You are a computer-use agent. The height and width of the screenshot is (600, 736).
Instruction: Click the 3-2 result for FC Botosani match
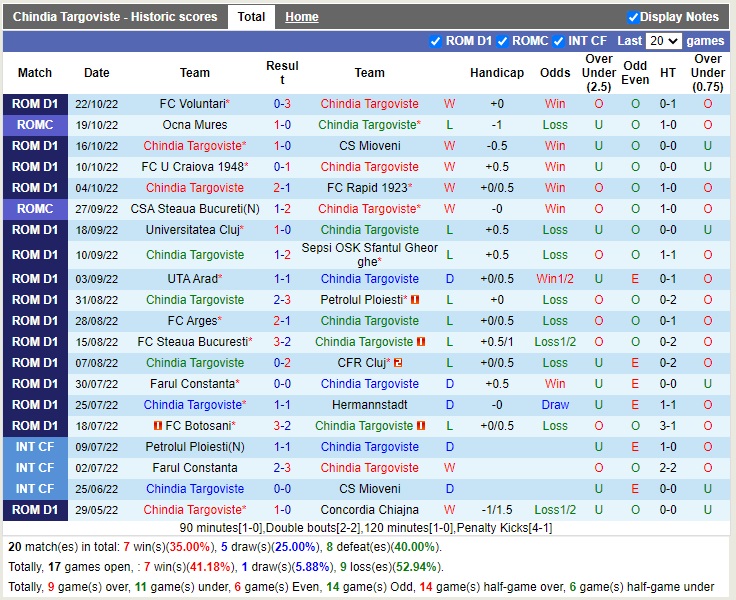(x=282, y=426)
